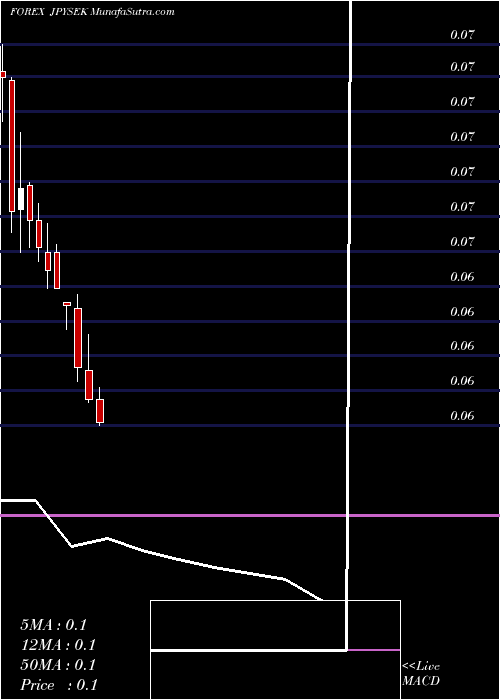Image resolution: width=500 pixels, height=700 pixels.
Task: Click the '5MA : 0.1' value
Action: (54, 625)
